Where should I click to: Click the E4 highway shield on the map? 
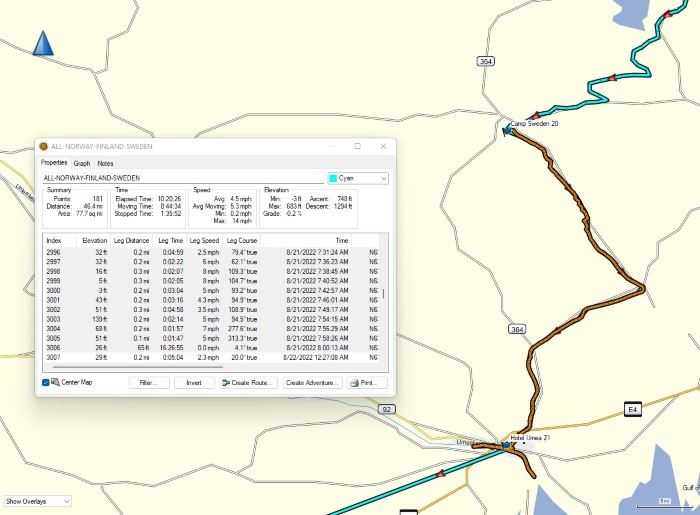pyautogui.click(x=633, y=409)
